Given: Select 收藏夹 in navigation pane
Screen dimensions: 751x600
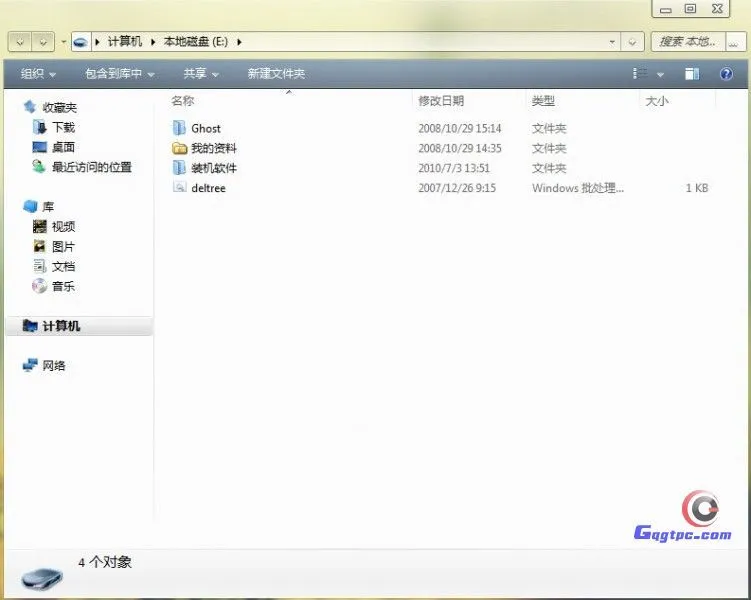Looking at the screenshot, I should pos(59,107).
